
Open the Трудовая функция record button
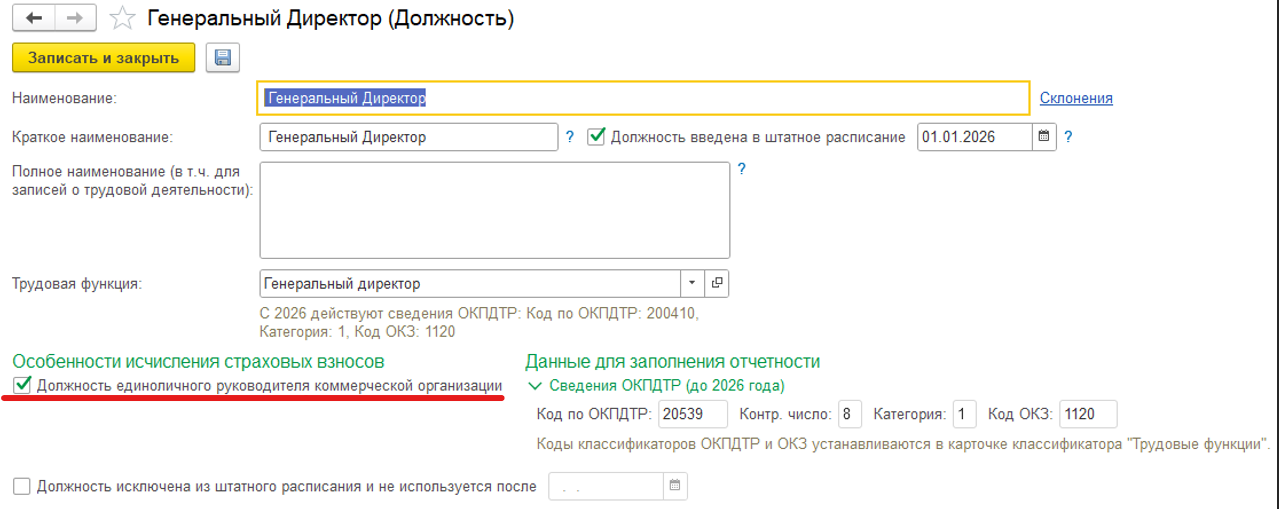pyautogui.click(x=717, y=284)
